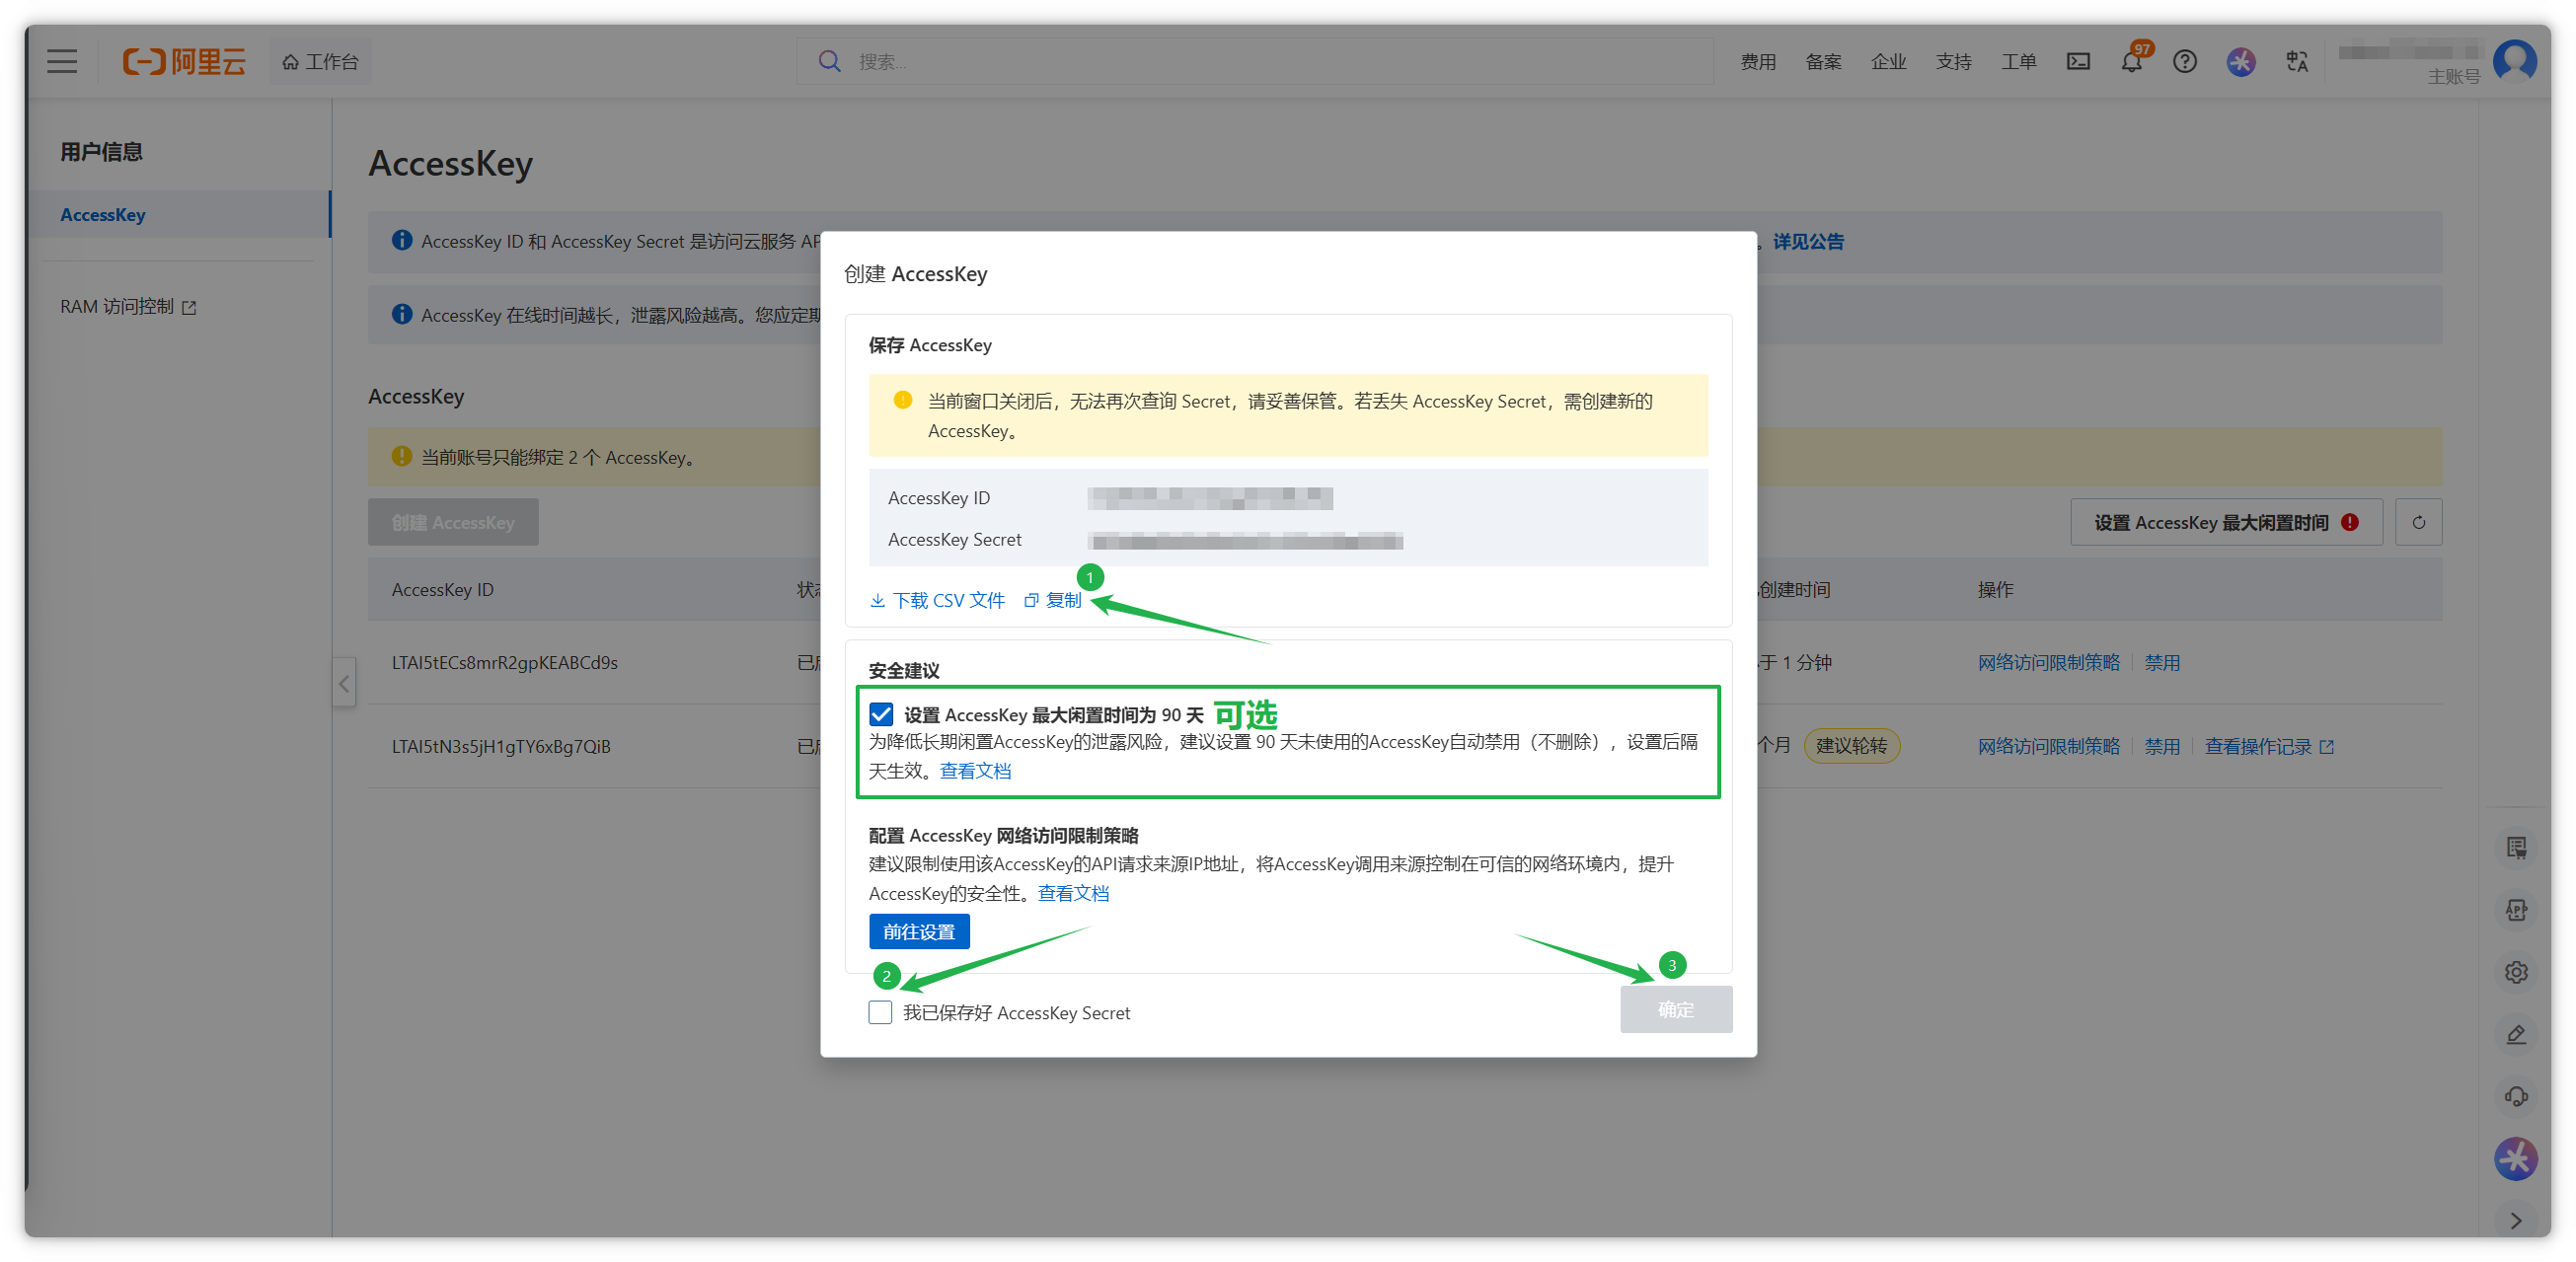Open the customer service headset icon
Screen dimensions: 2576x1262
pos(2516,1096)
